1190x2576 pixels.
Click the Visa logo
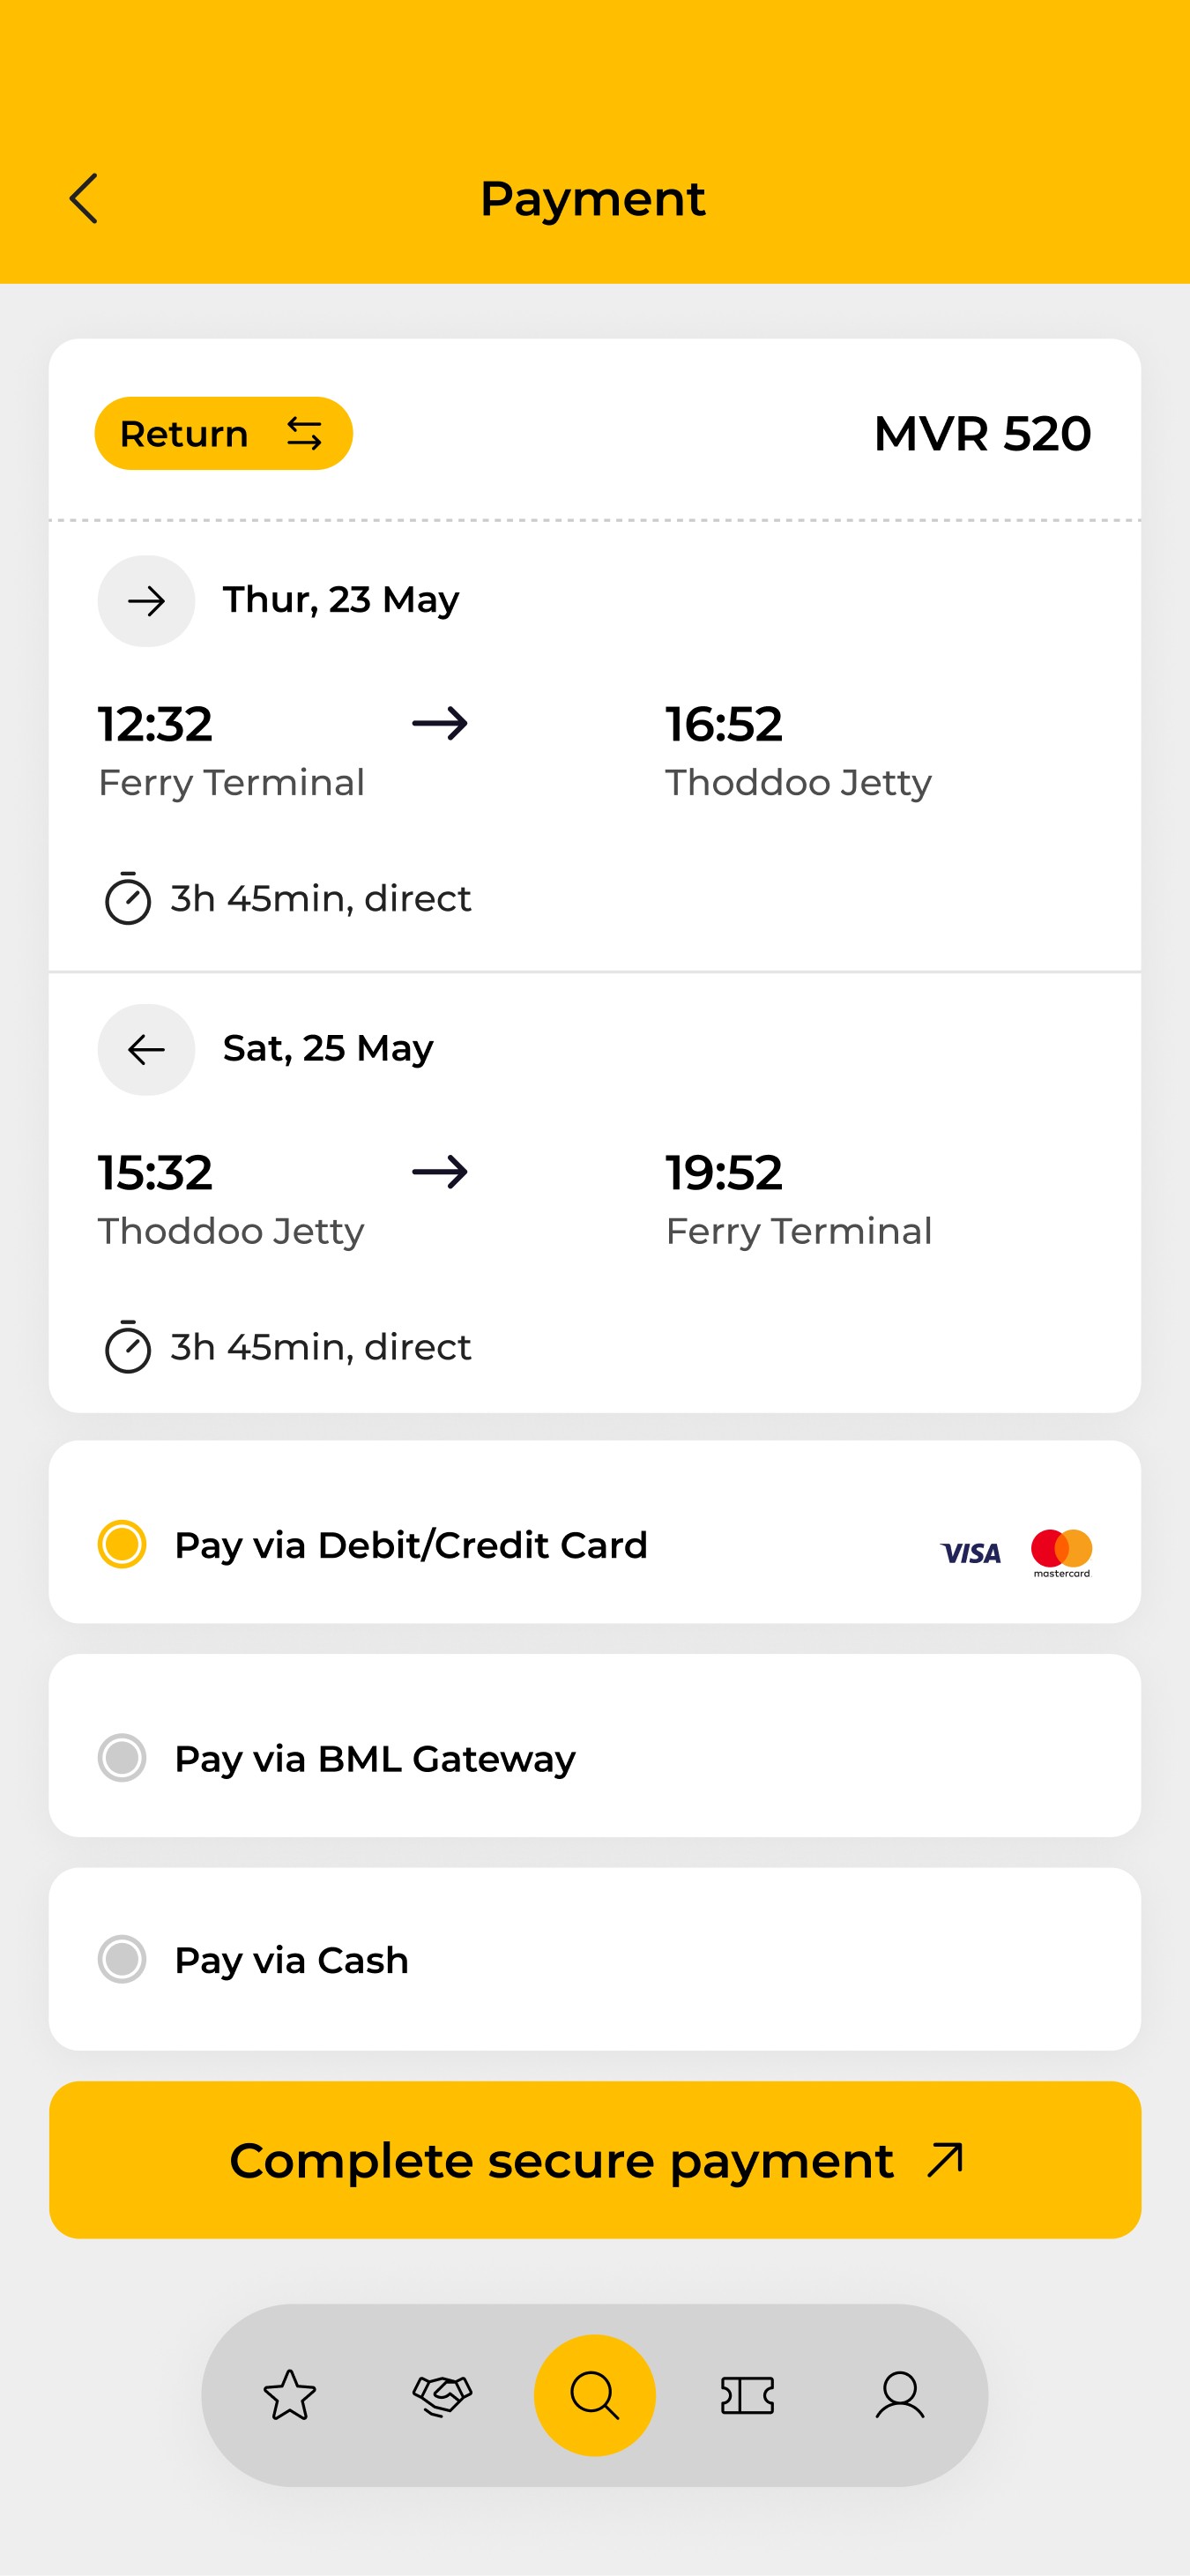[x=970, y=1552]
